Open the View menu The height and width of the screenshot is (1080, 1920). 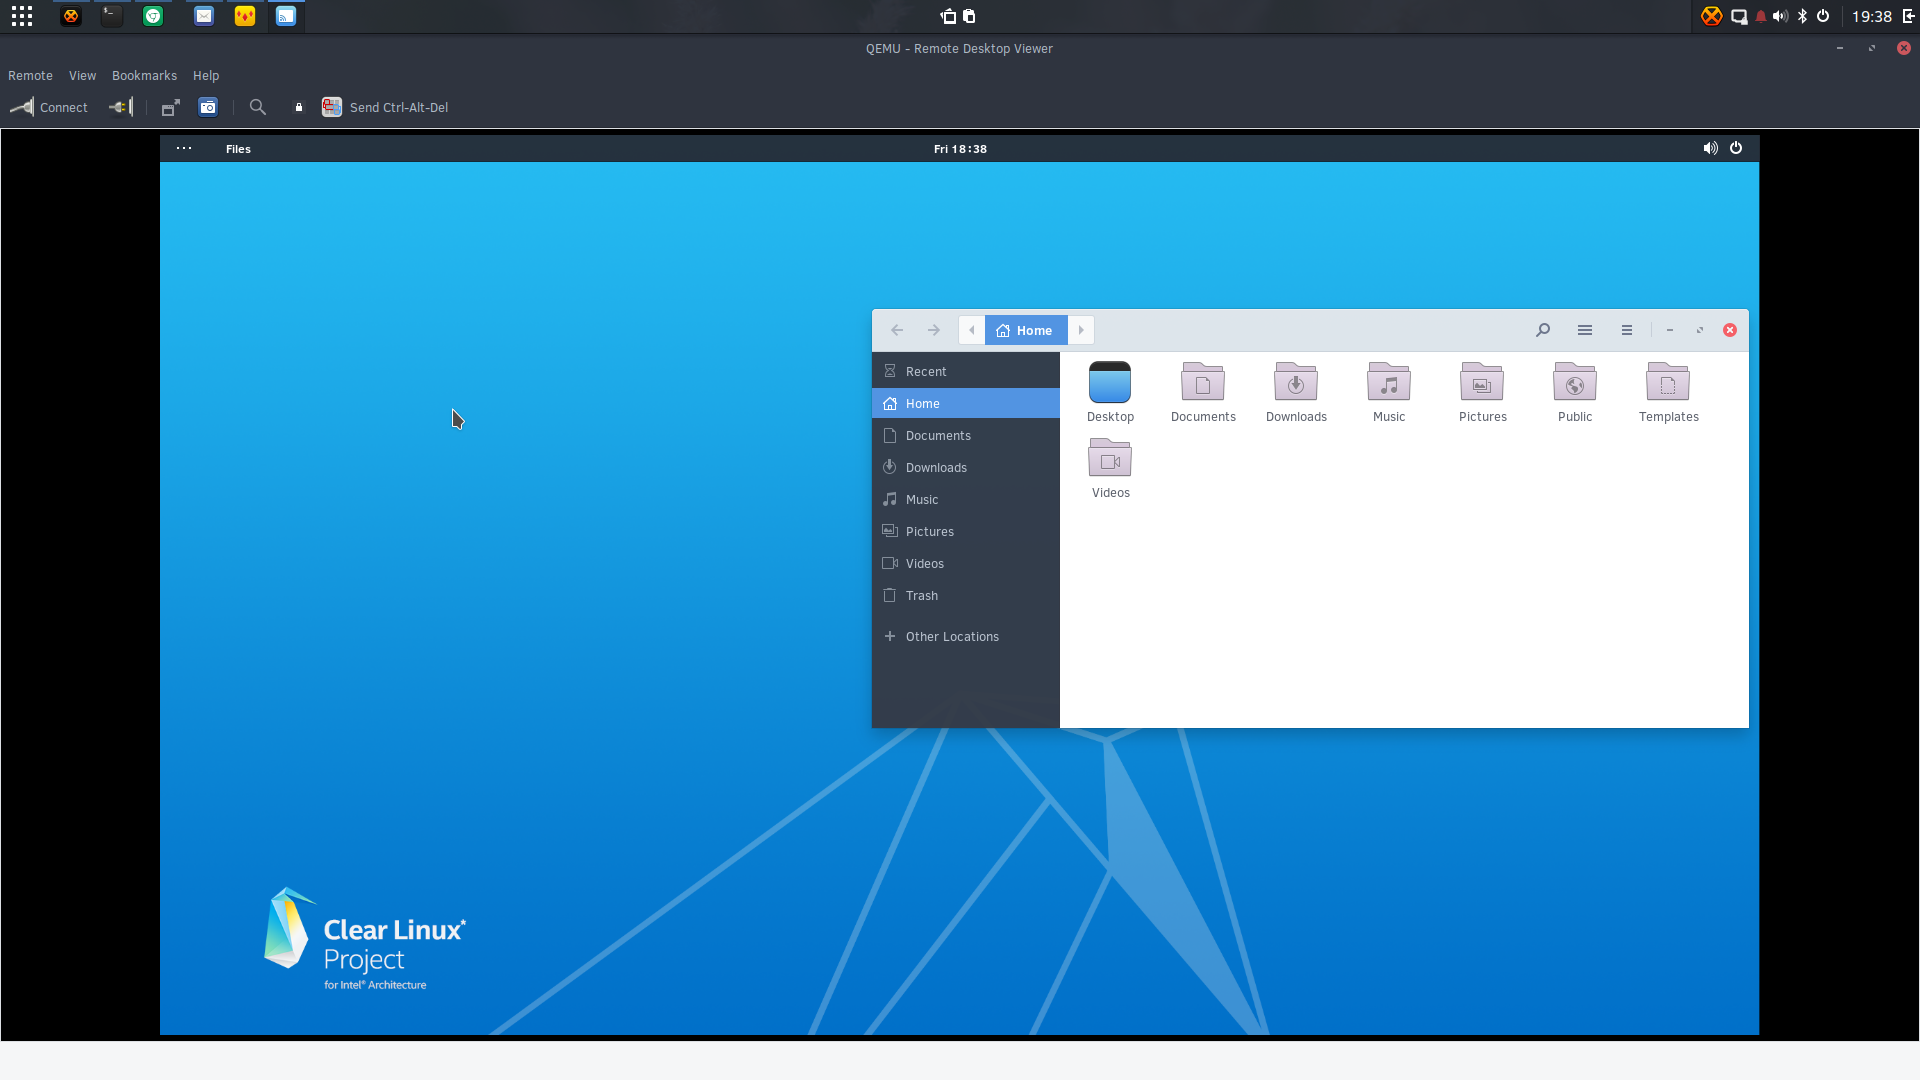[x=82, y=76]
